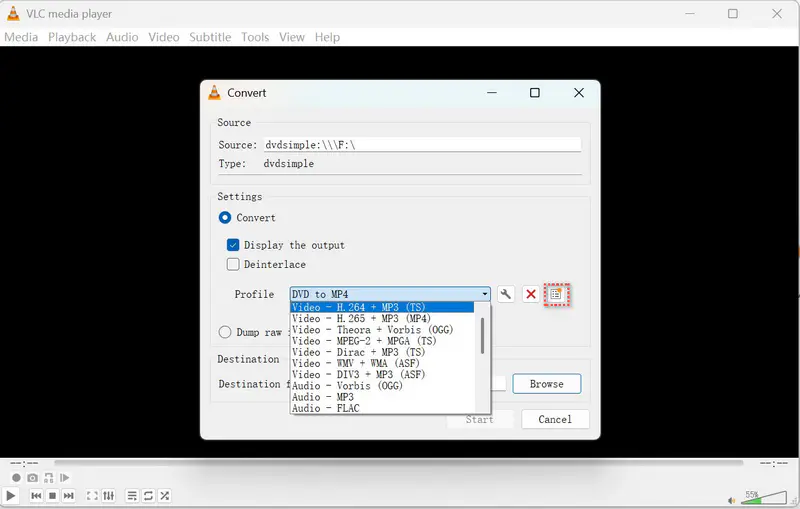Choose Video - MPEG-2 + MPGA (TS) profile
800x509 pixels.
point(382,341)
